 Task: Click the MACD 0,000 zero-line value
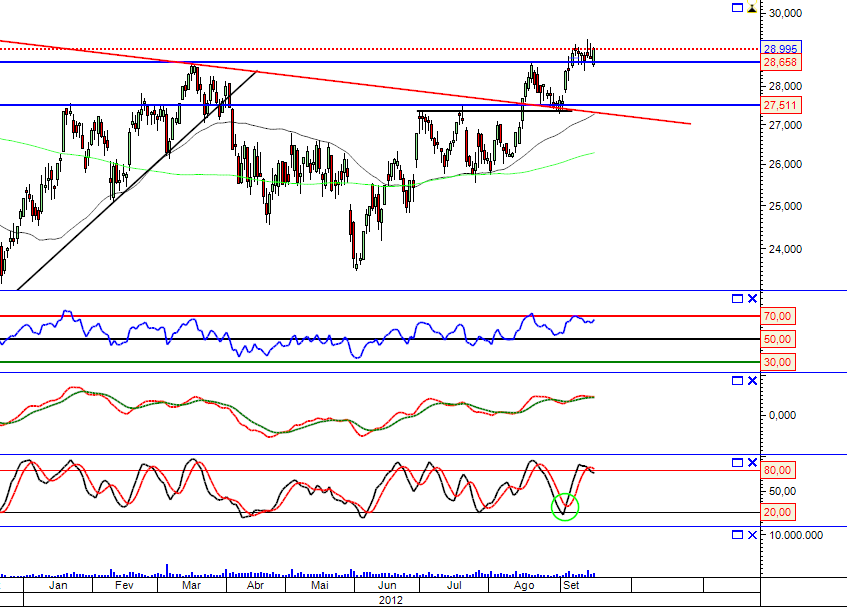782,415
